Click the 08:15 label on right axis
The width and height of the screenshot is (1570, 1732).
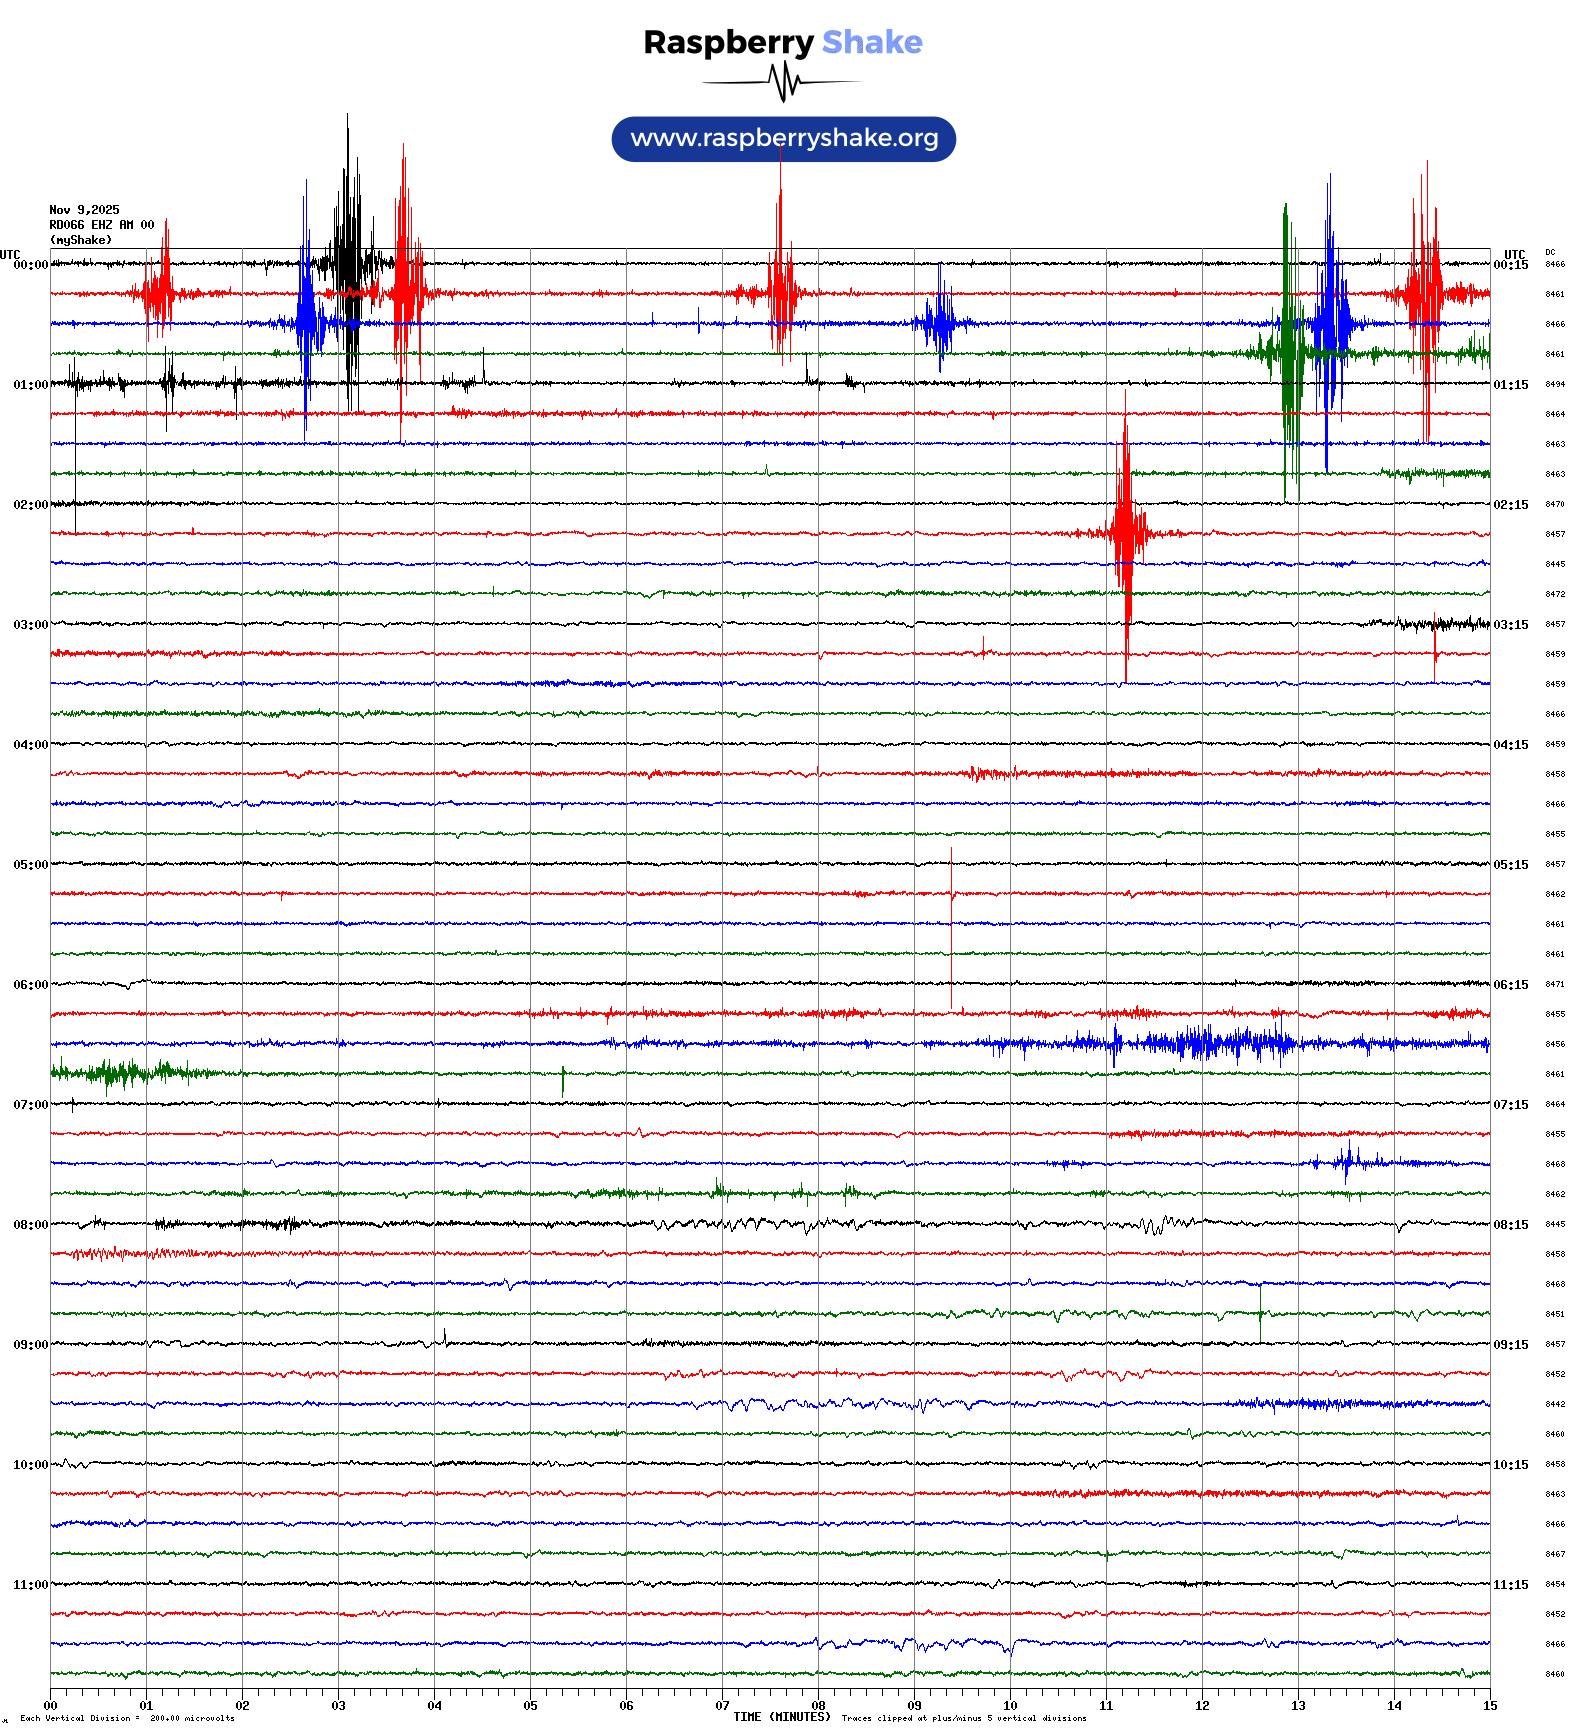click(1510, 1225)
